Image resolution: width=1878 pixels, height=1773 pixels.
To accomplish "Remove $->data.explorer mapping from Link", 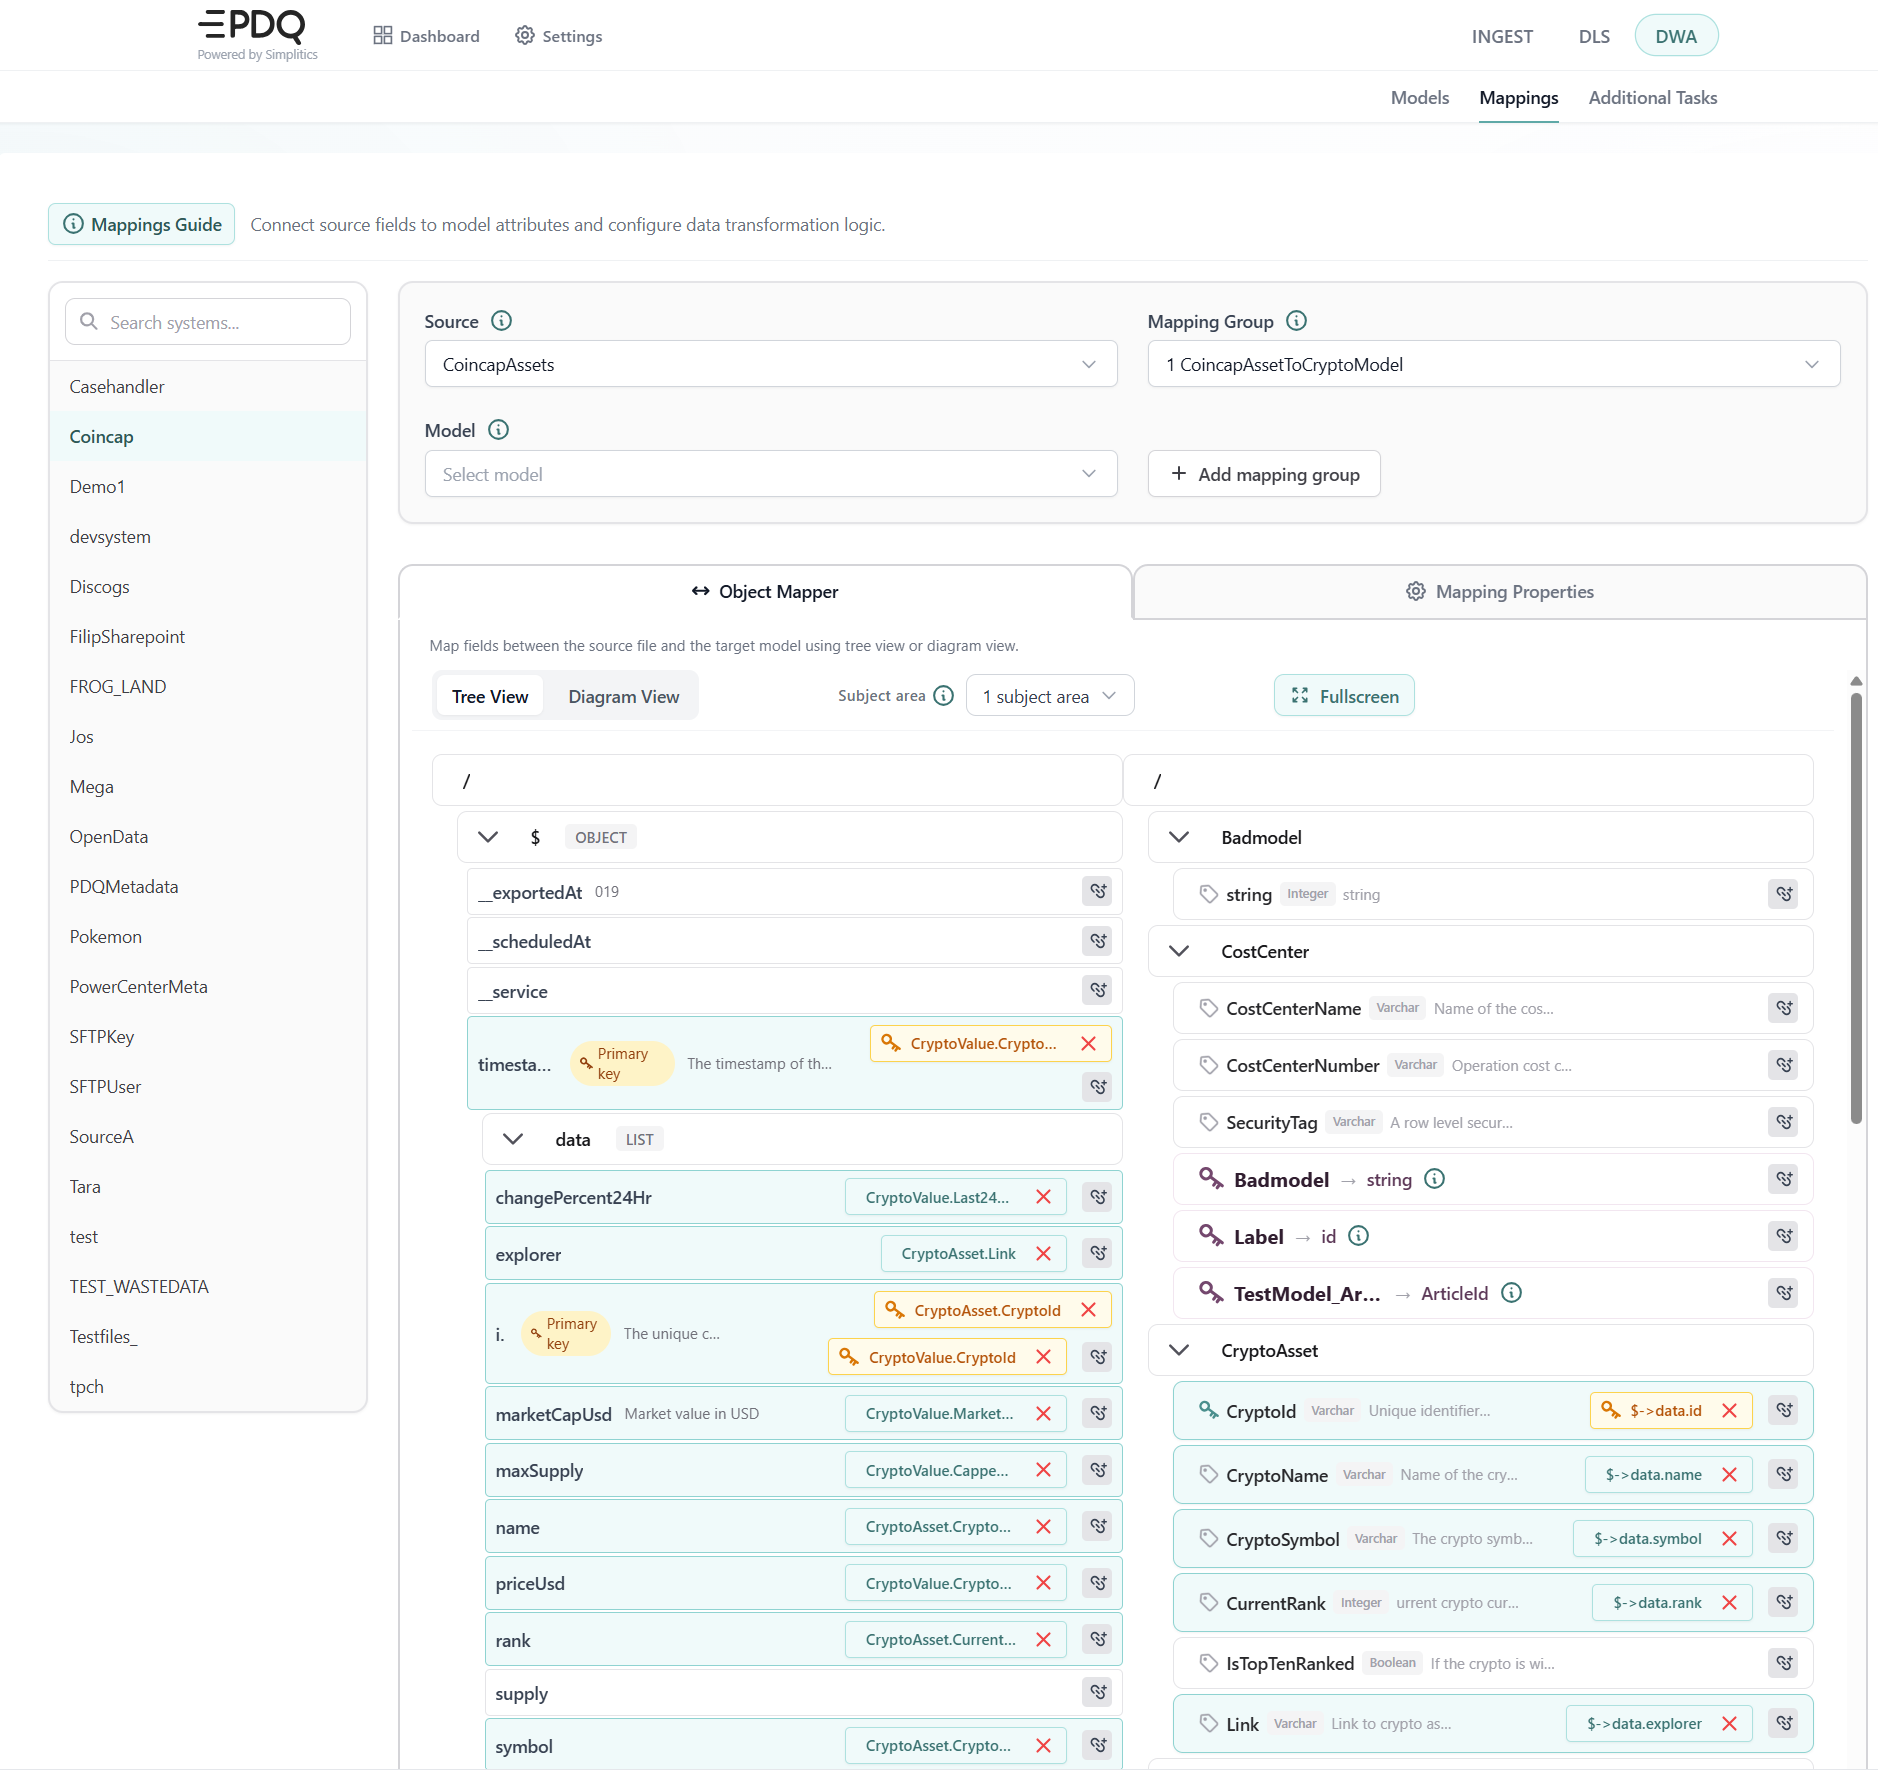I will point(1729,1724).
